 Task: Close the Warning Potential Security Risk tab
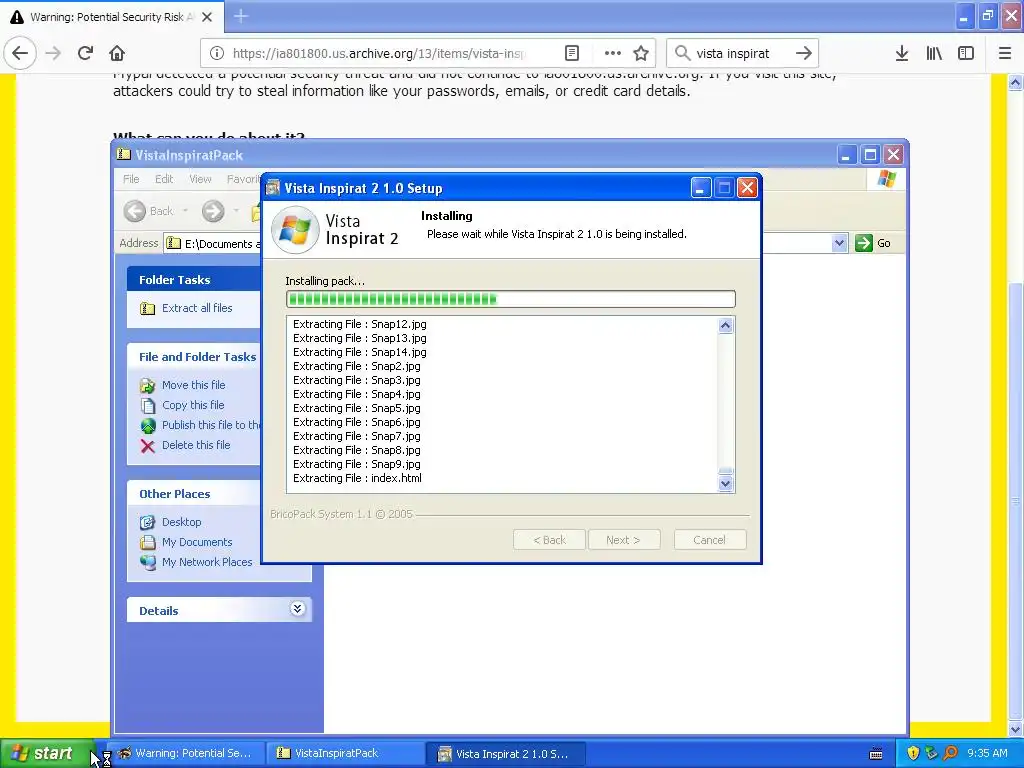click(x=207, y=17)
